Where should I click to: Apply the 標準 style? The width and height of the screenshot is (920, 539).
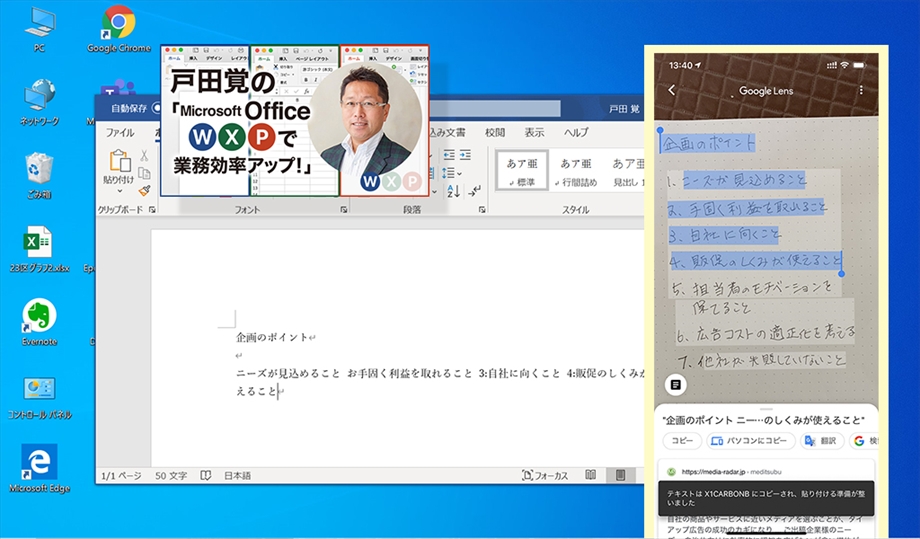pos(522,171)
